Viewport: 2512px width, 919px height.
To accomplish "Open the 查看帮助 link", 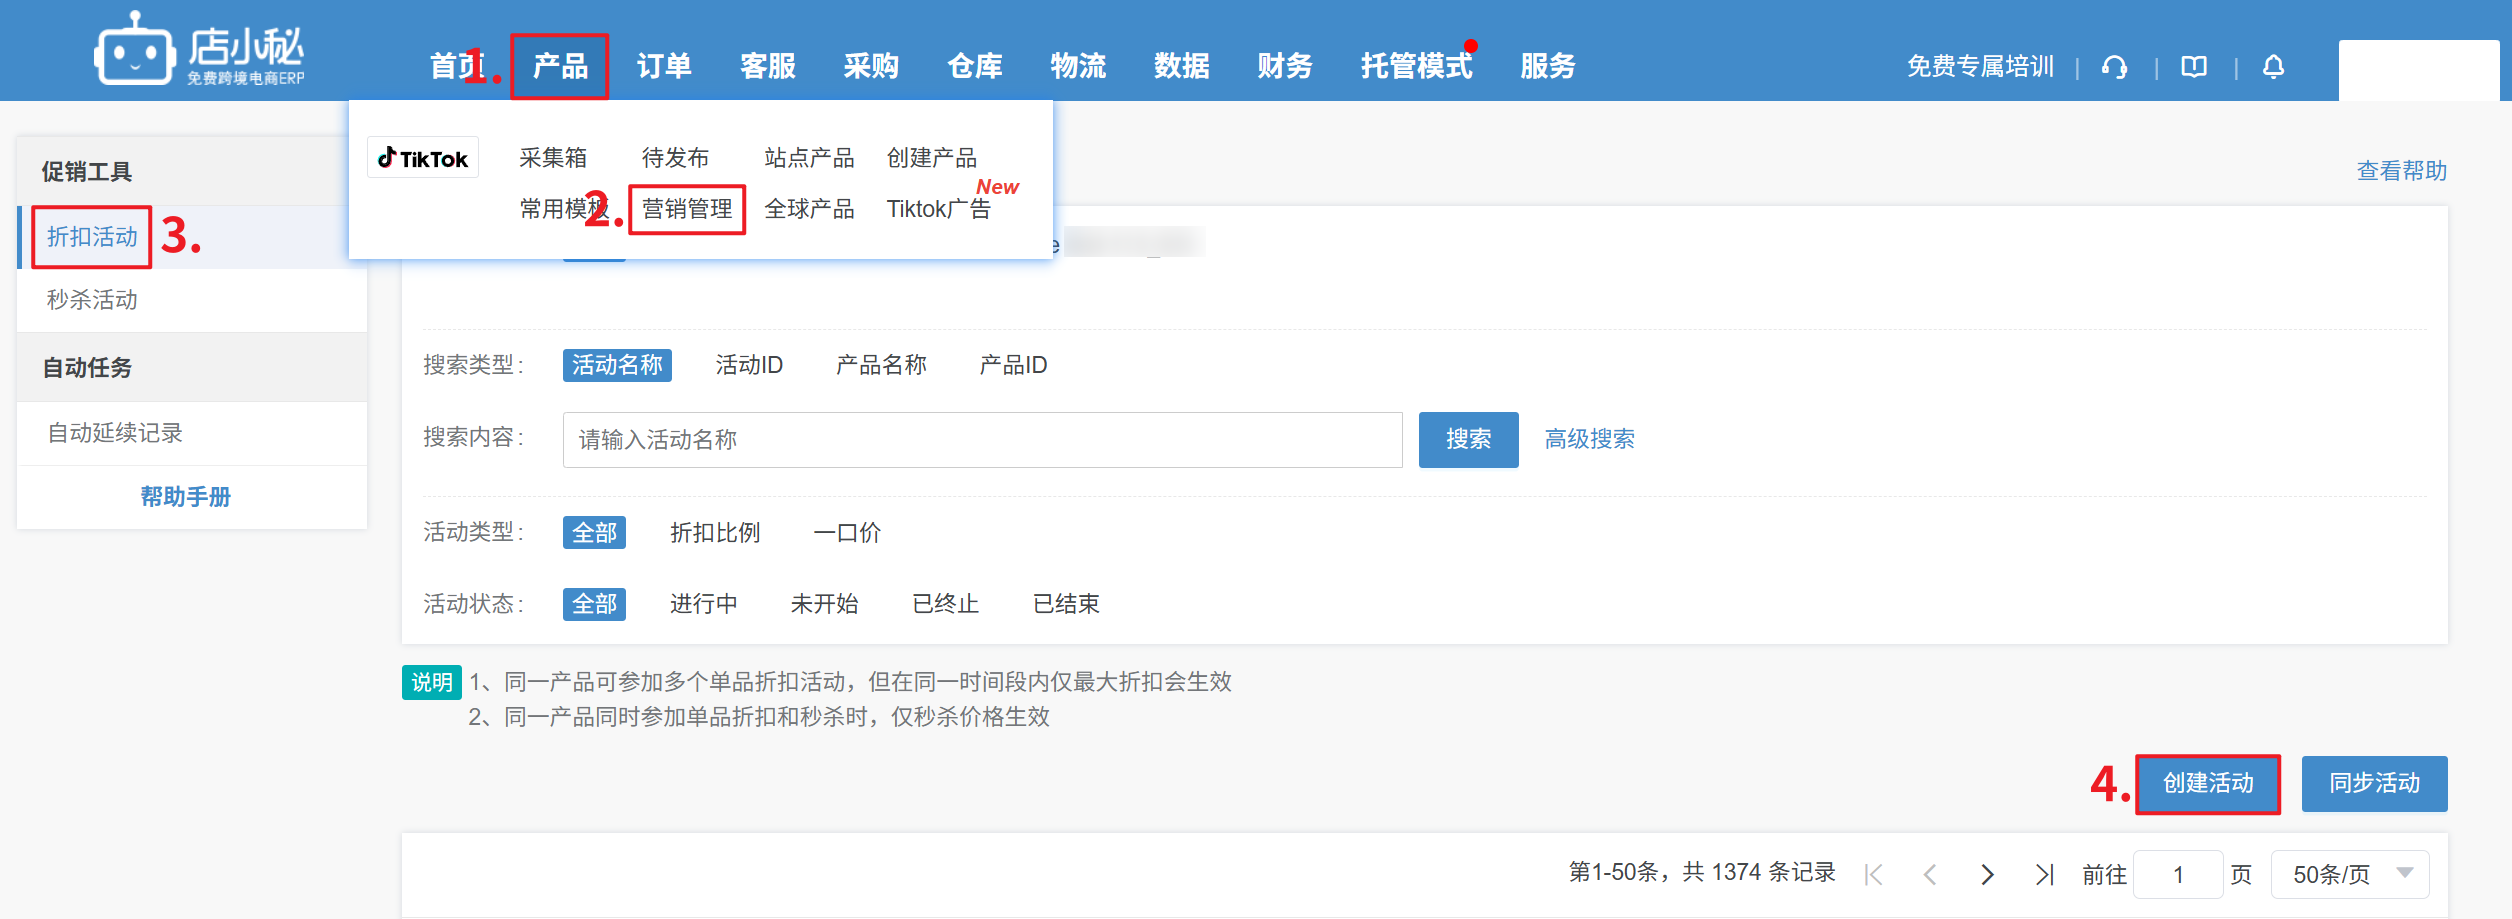I will tap(2401, 171).
